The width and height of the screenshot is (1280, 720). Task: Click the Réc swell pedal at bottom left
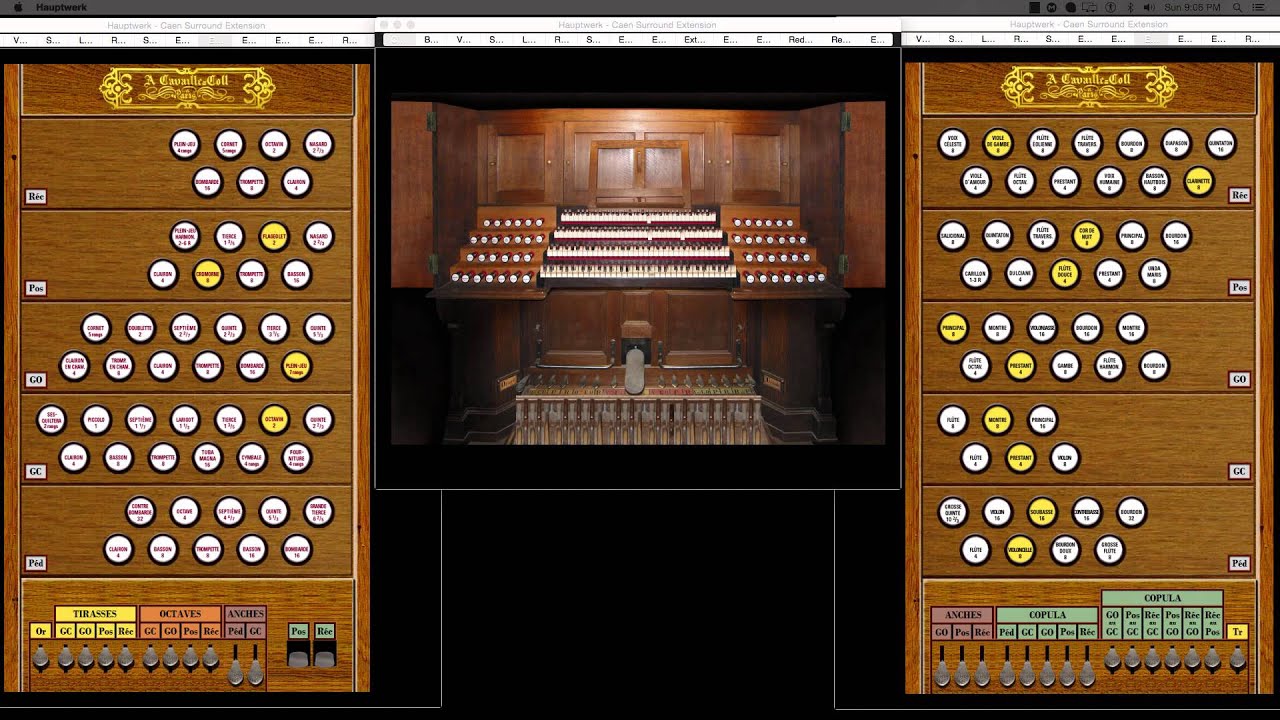pyautogui.click(x=324, y=654)
